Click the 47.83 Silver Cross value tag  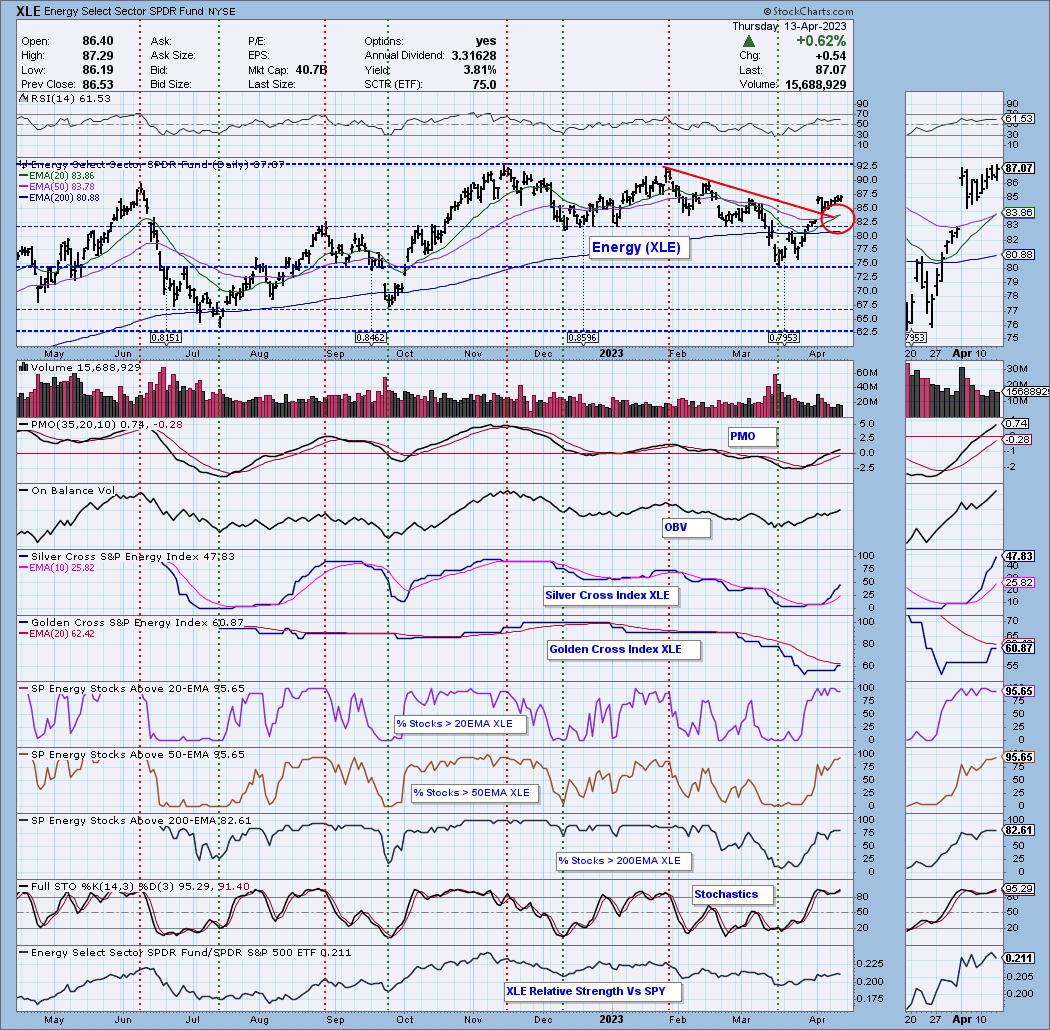[x=1019, y=557]
